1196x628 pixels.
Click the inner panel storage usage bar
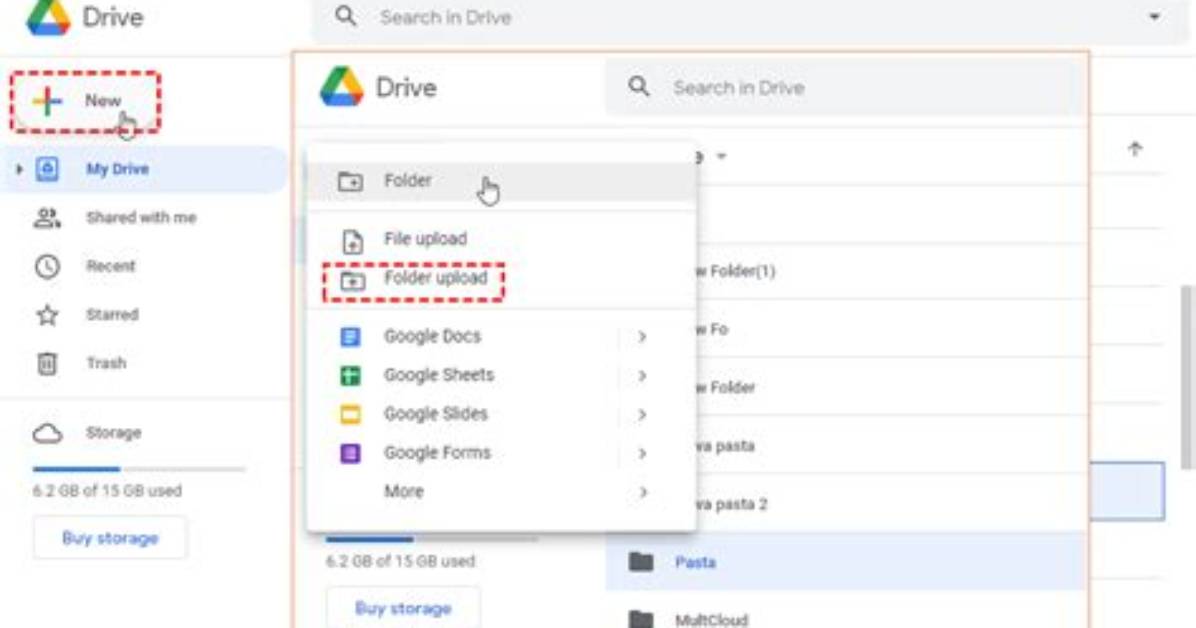432,539
